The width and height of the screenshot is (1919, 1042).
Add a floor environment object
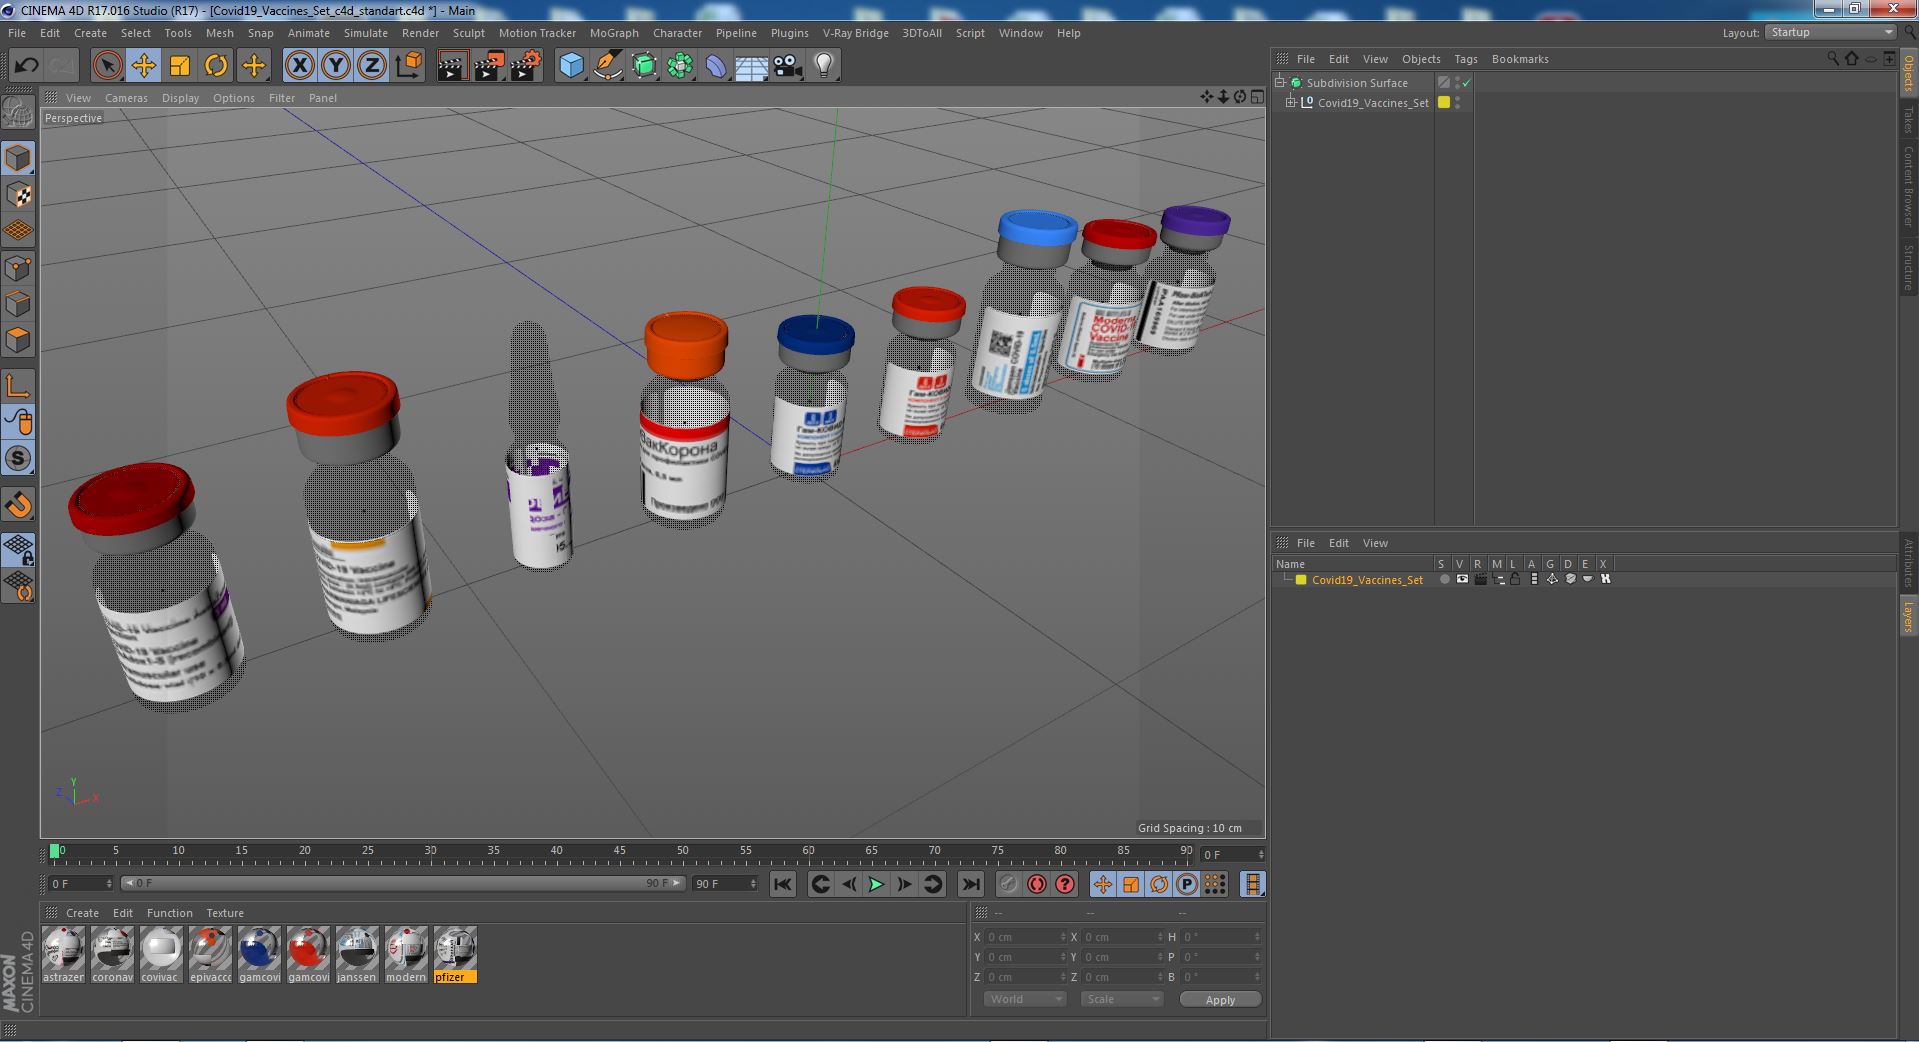752,66
